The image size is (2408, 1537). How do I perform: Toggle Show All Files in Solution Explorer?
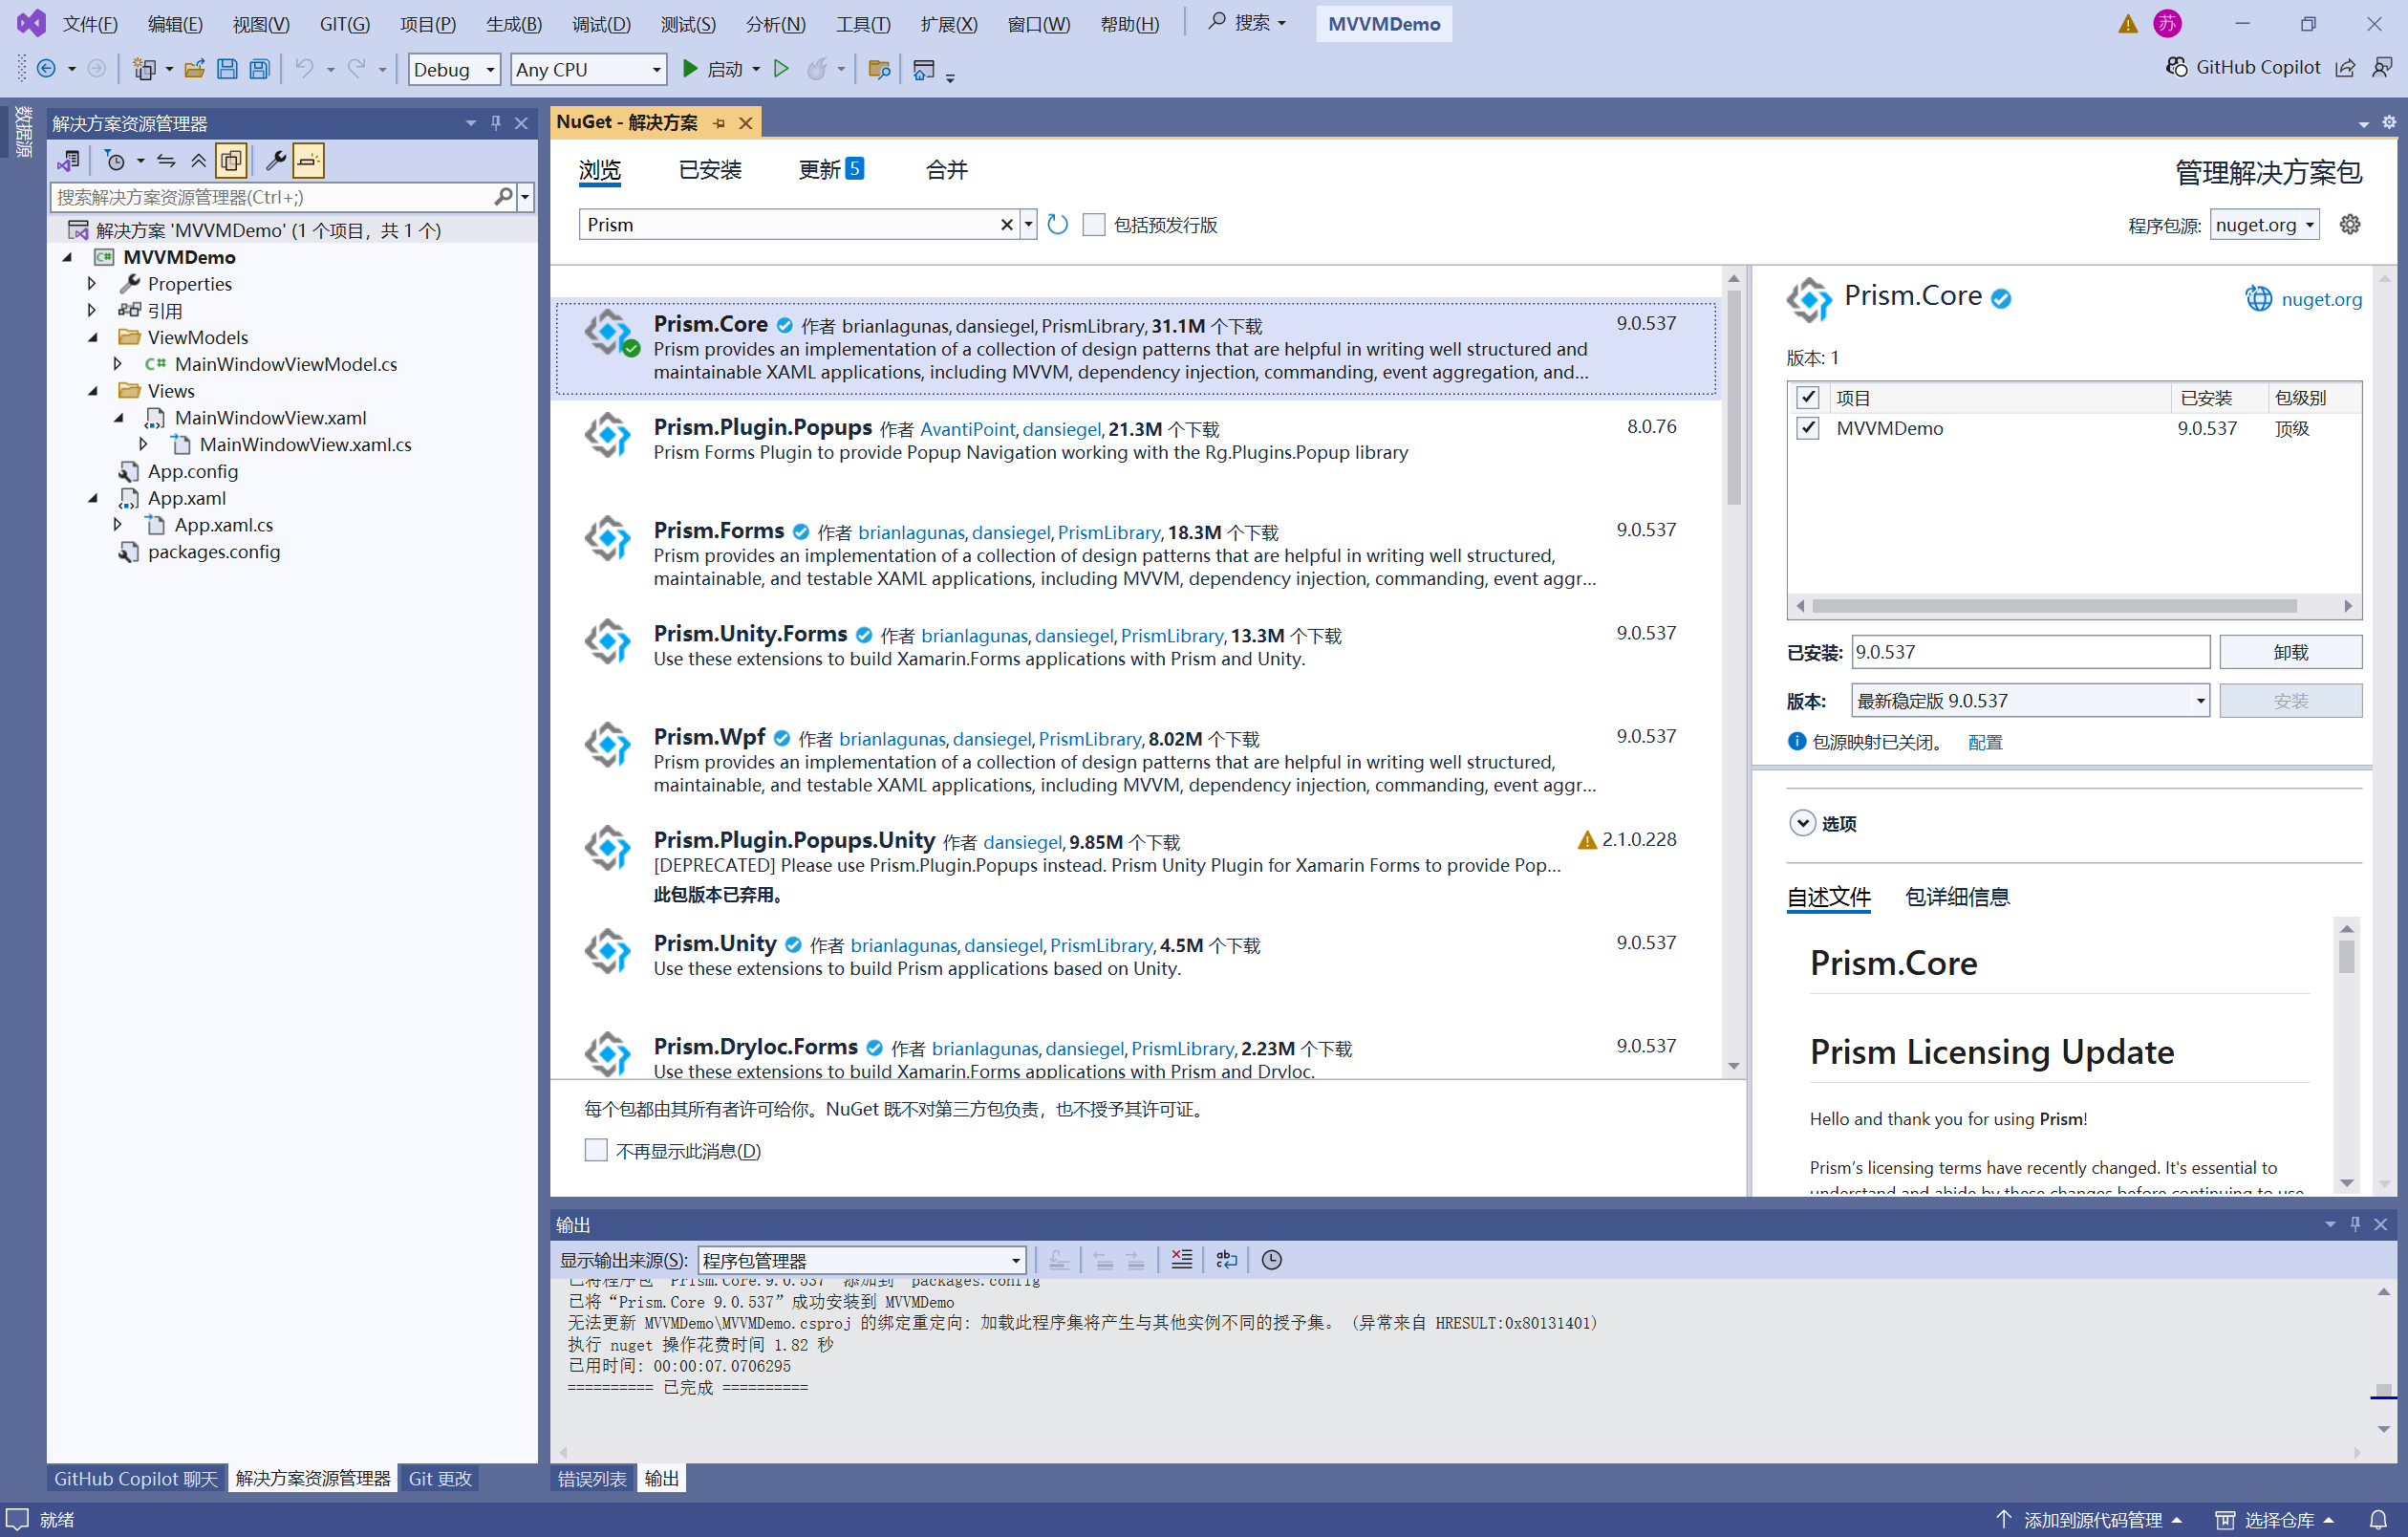click(231, 161)
